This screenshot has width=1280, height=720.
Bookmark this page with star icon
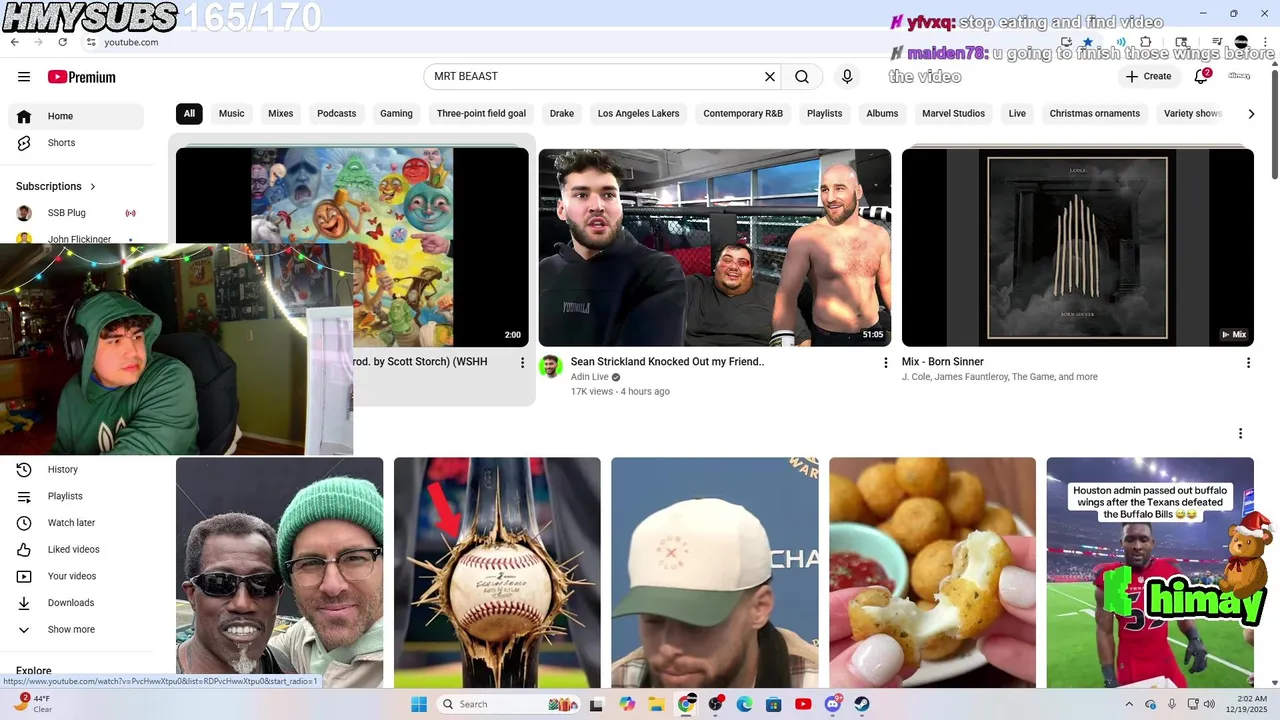[x=1088, y=42]
